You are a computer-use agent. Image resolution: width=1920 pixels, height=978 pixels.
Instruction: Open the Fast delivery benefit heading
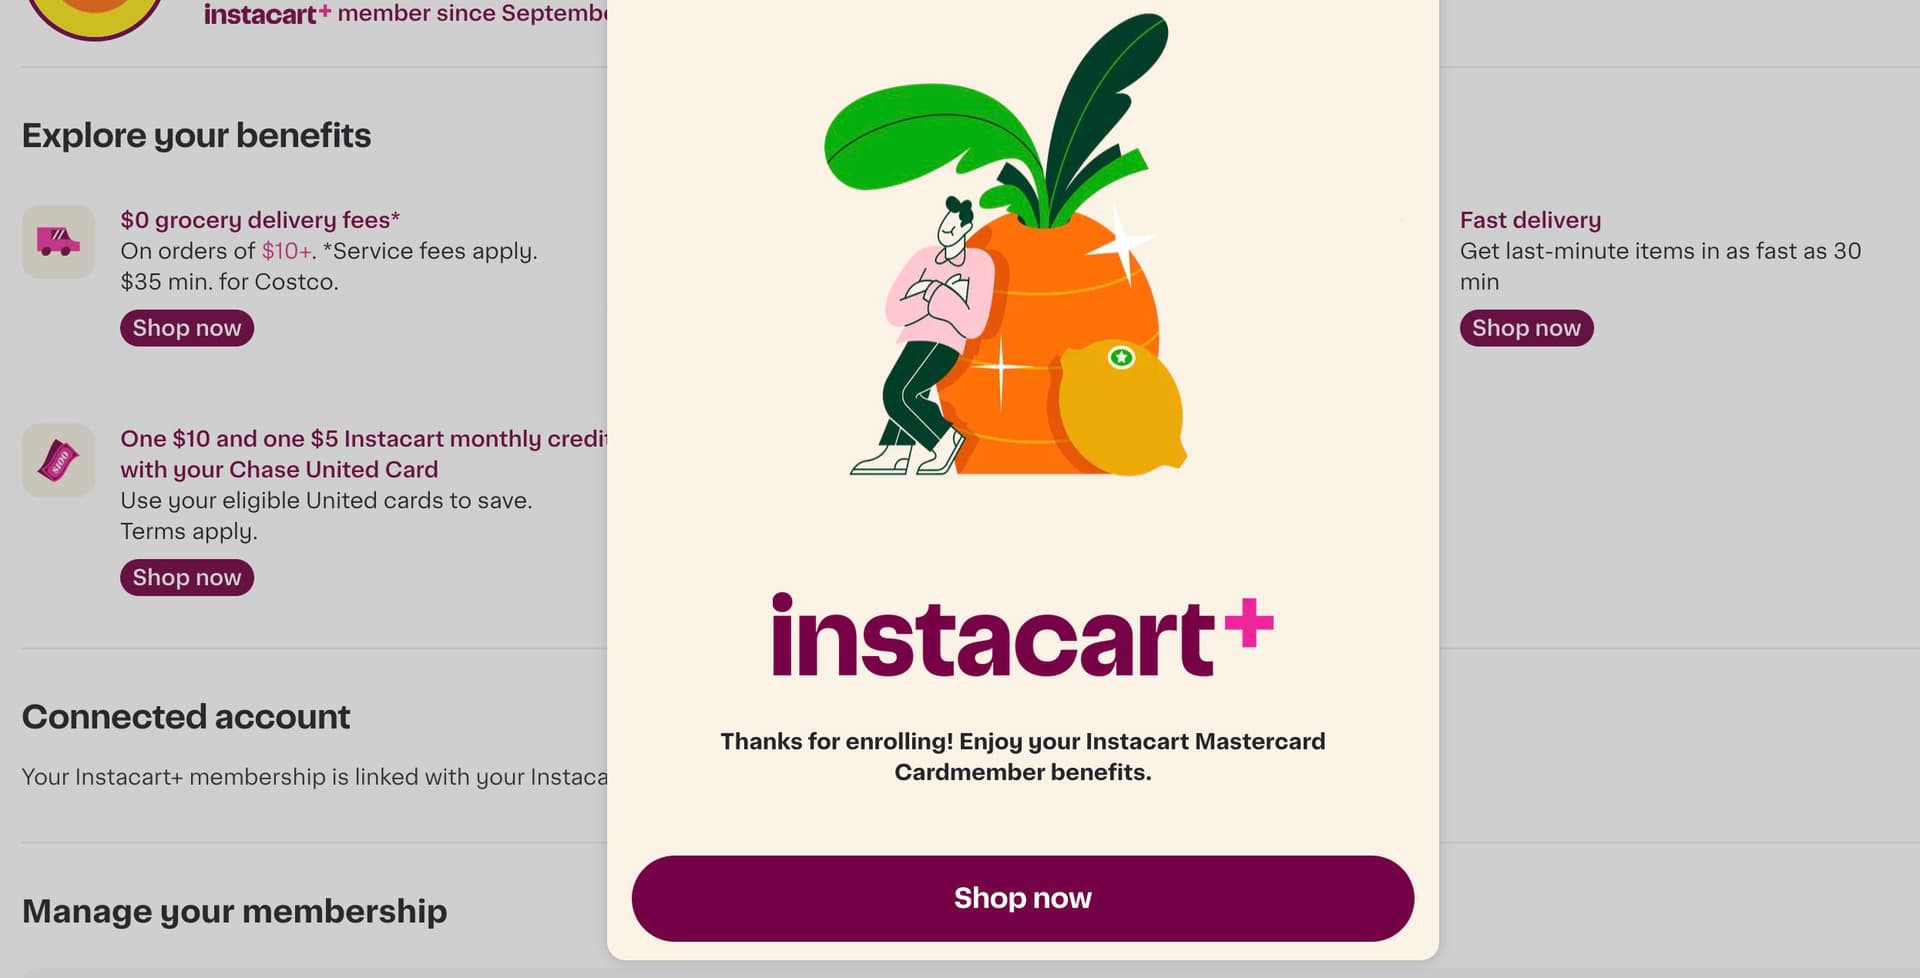1530,220
